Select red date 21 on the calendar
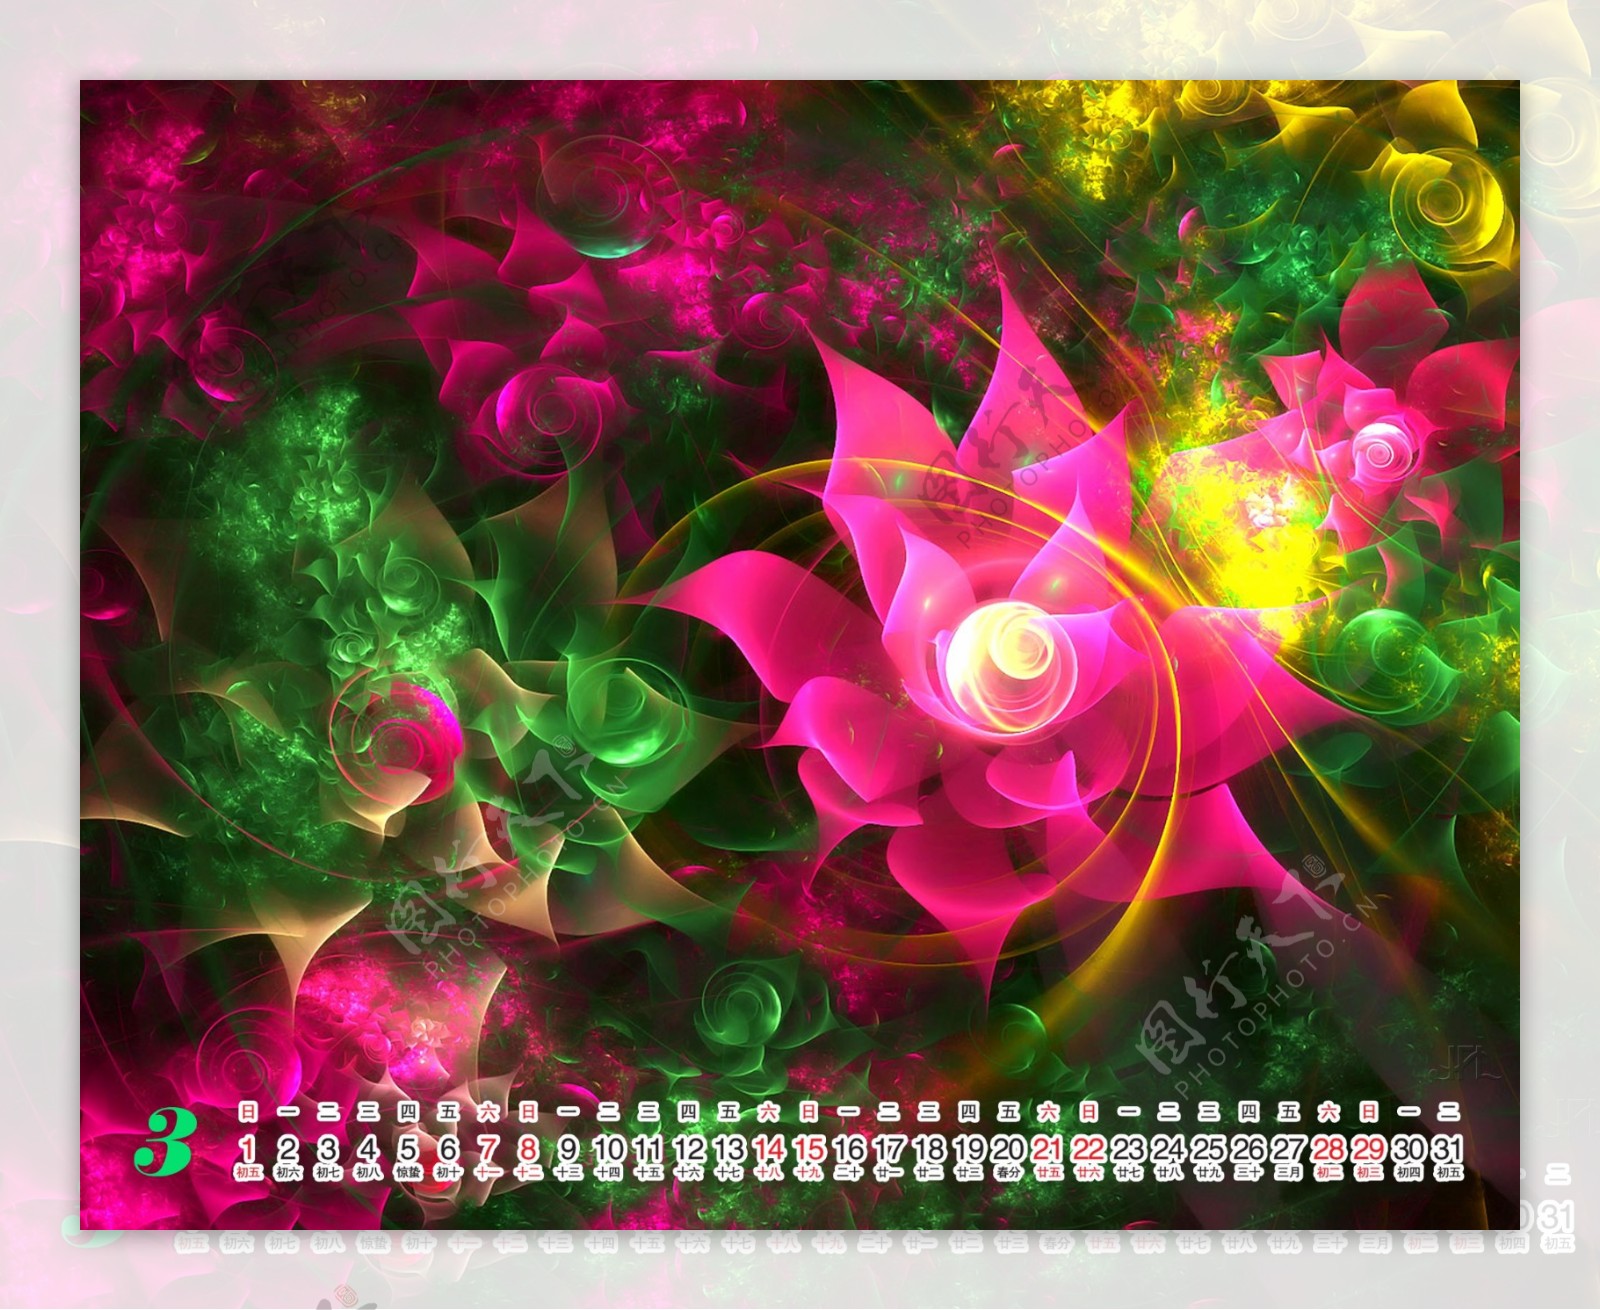This screenshot has width=1600, height=1310. (x=1048, y=1148)
